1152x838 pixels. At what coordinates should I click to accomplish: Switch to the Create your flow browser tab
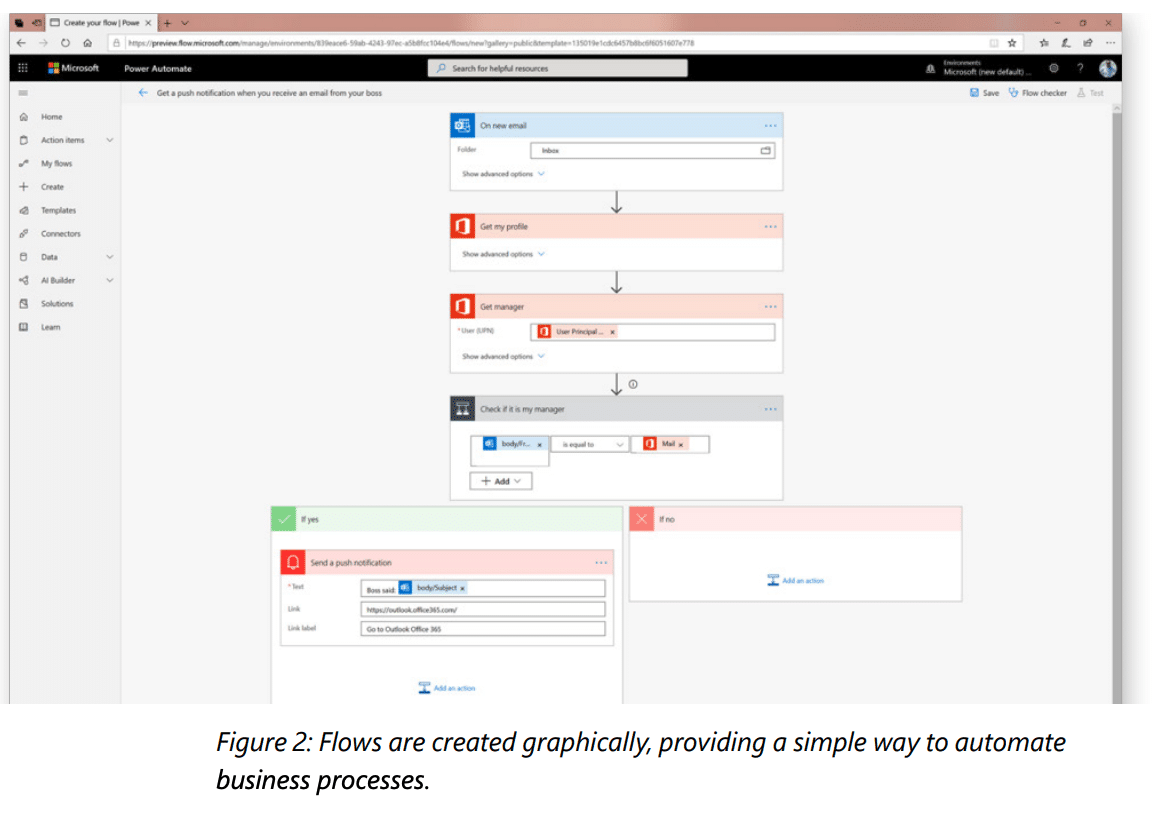(101, 23)
